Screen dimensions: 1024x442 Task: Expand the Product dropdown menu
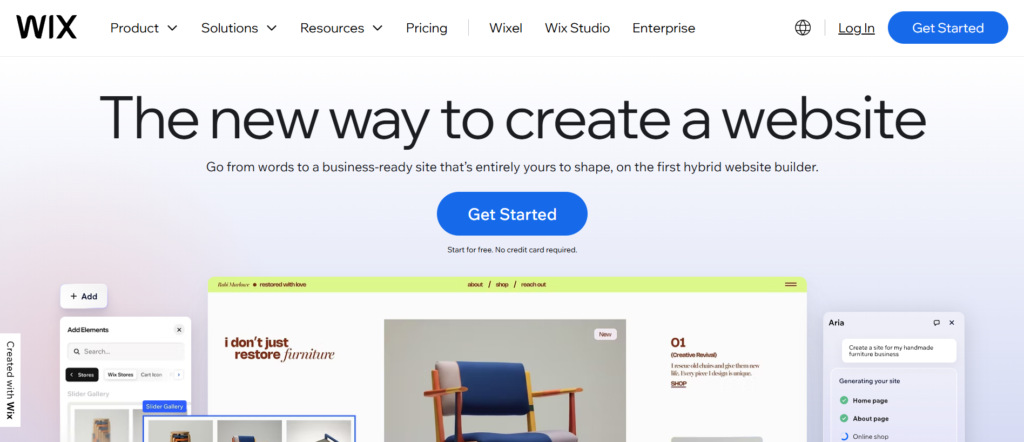144,28
